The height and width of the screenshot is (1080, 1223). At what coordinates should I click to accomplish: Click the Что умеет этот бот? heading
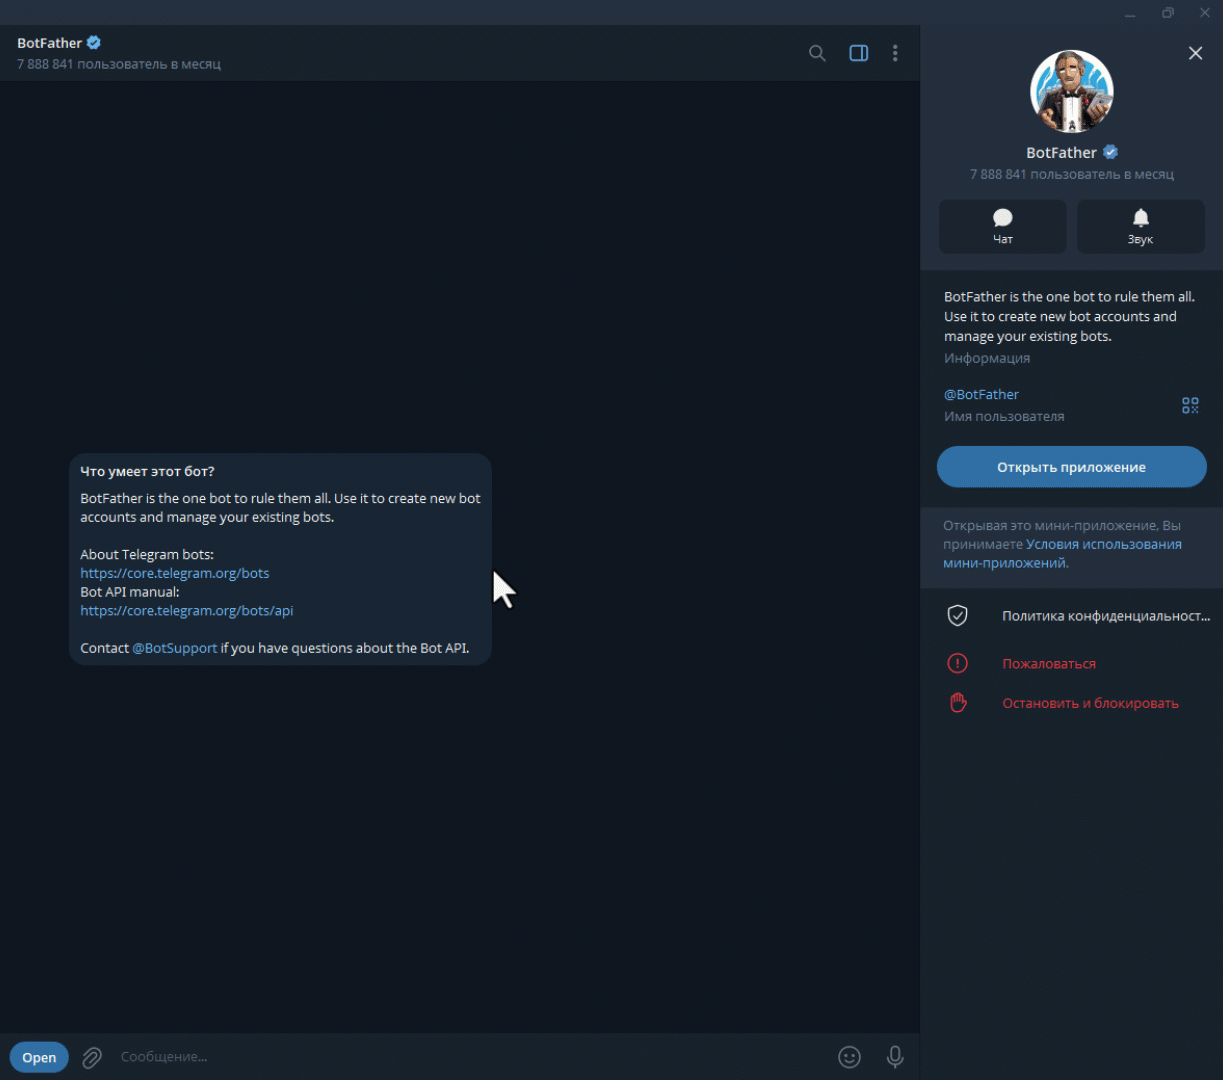click(147, 471)
